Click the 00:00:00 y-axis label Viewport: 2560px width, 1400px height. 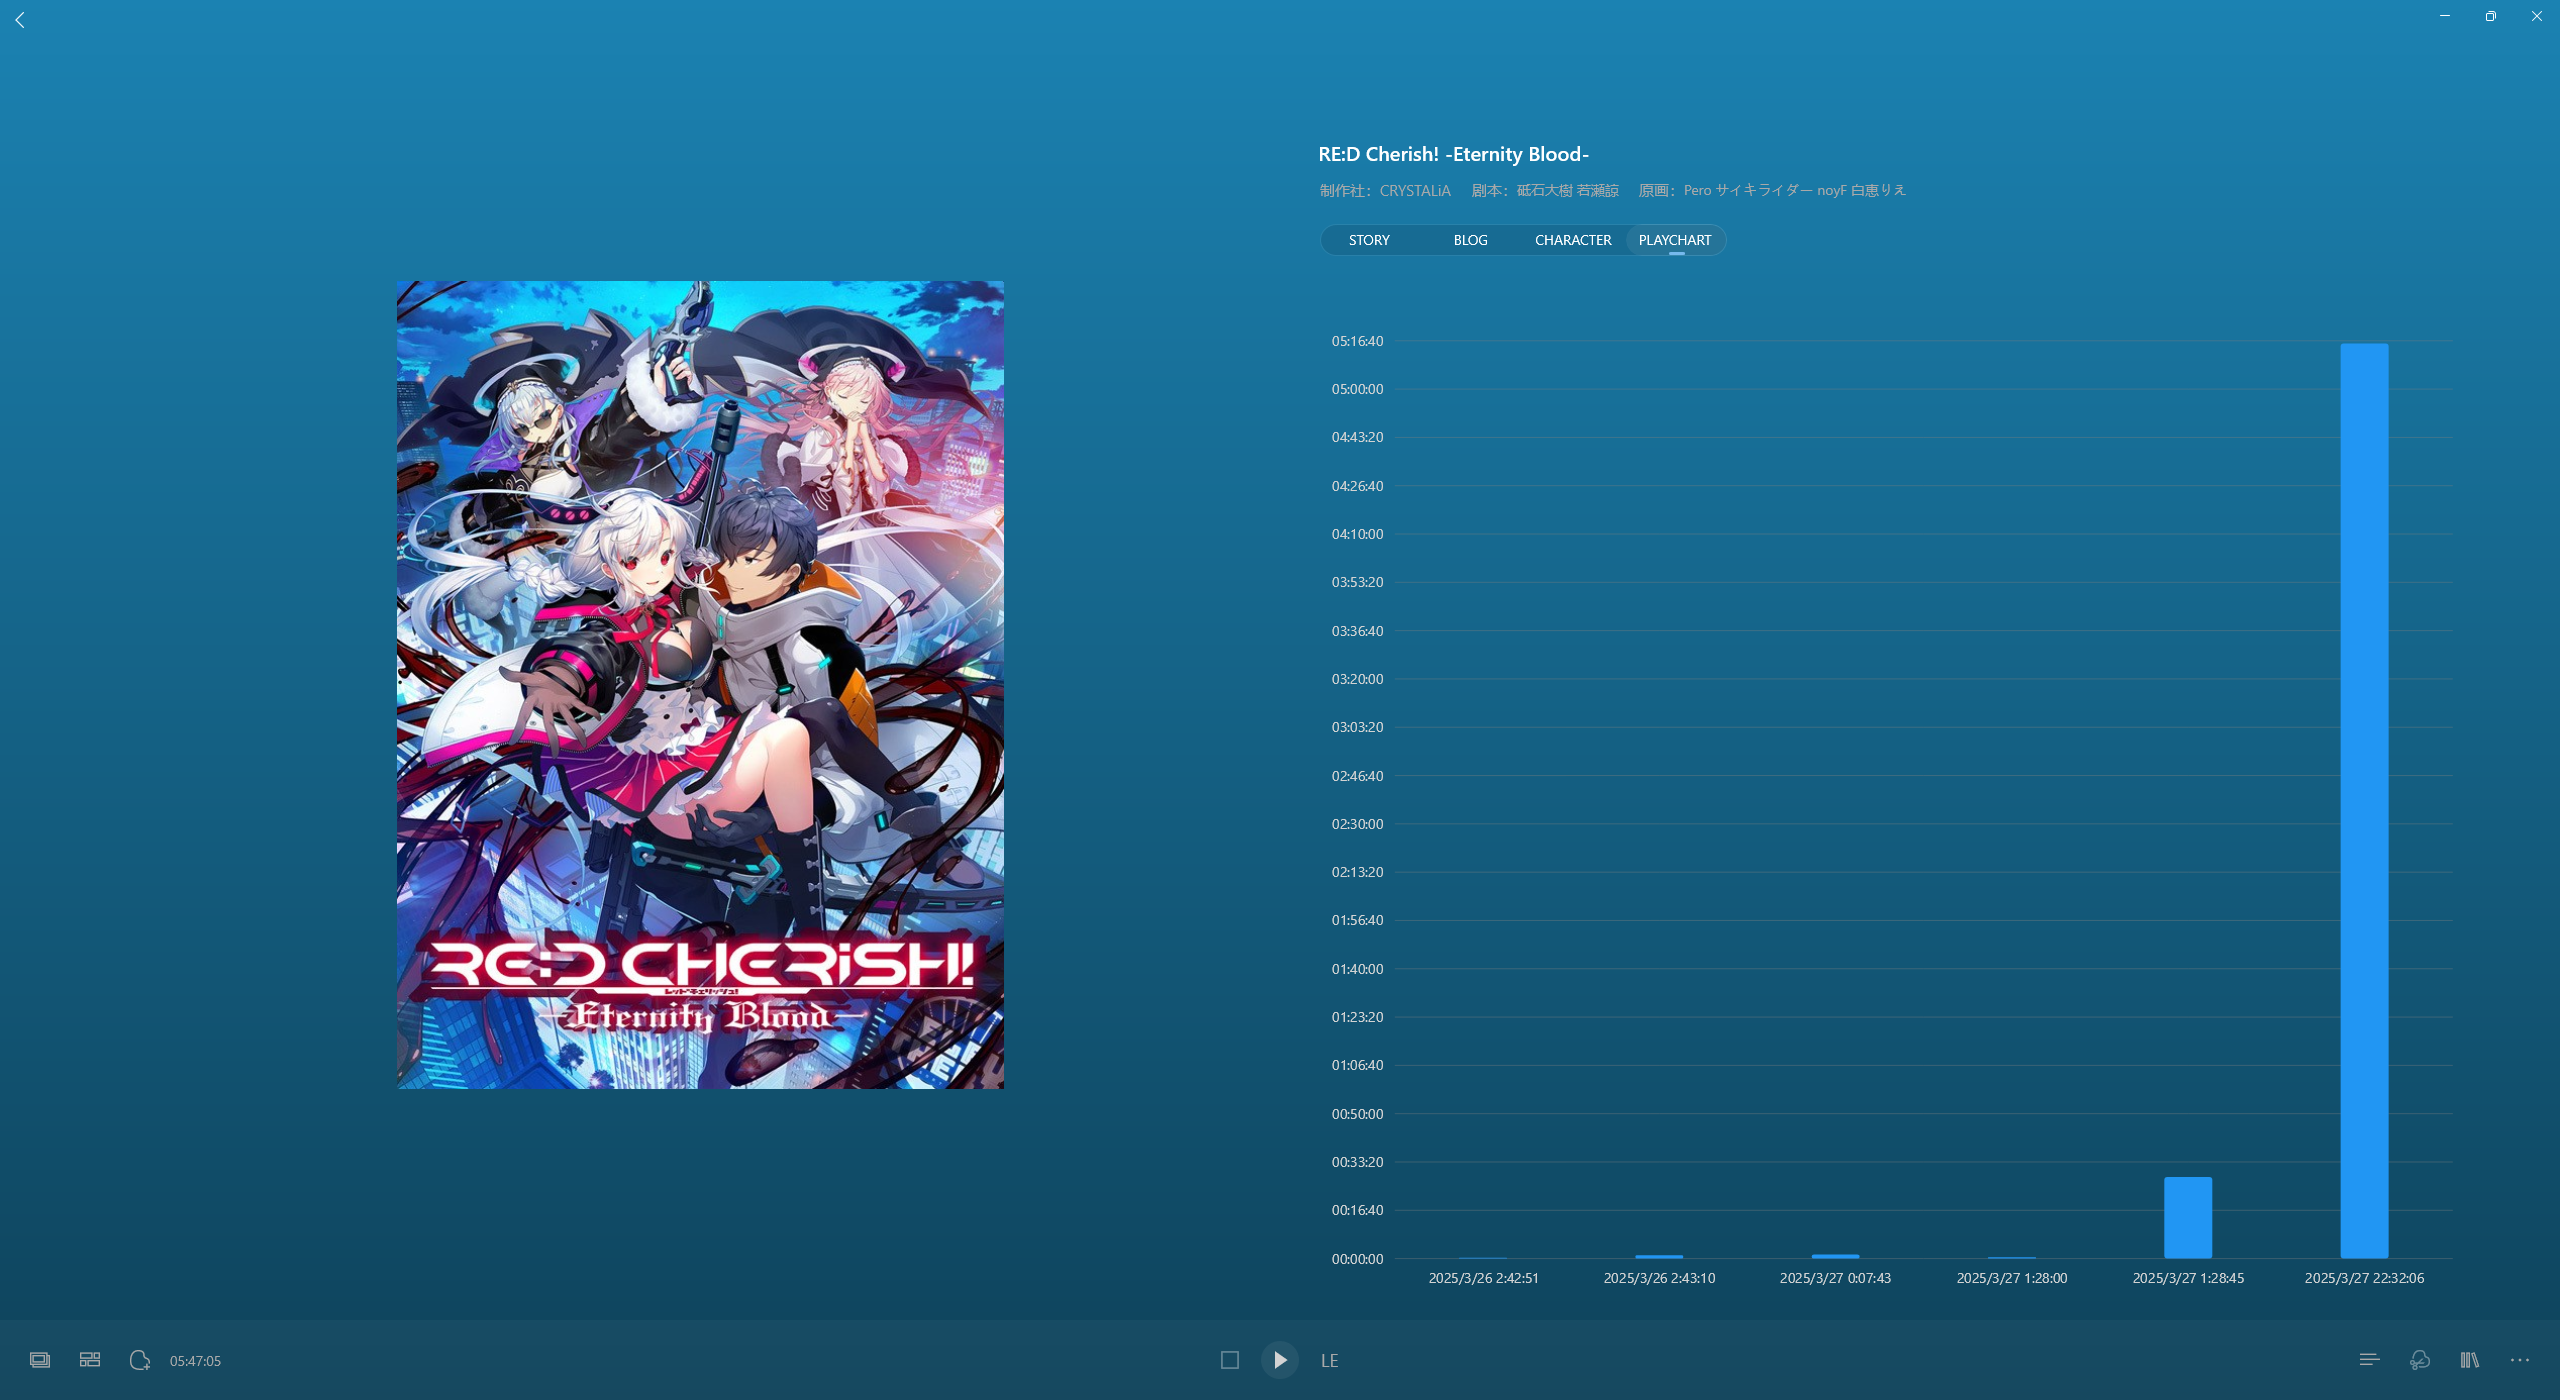pos(1357,1259)
